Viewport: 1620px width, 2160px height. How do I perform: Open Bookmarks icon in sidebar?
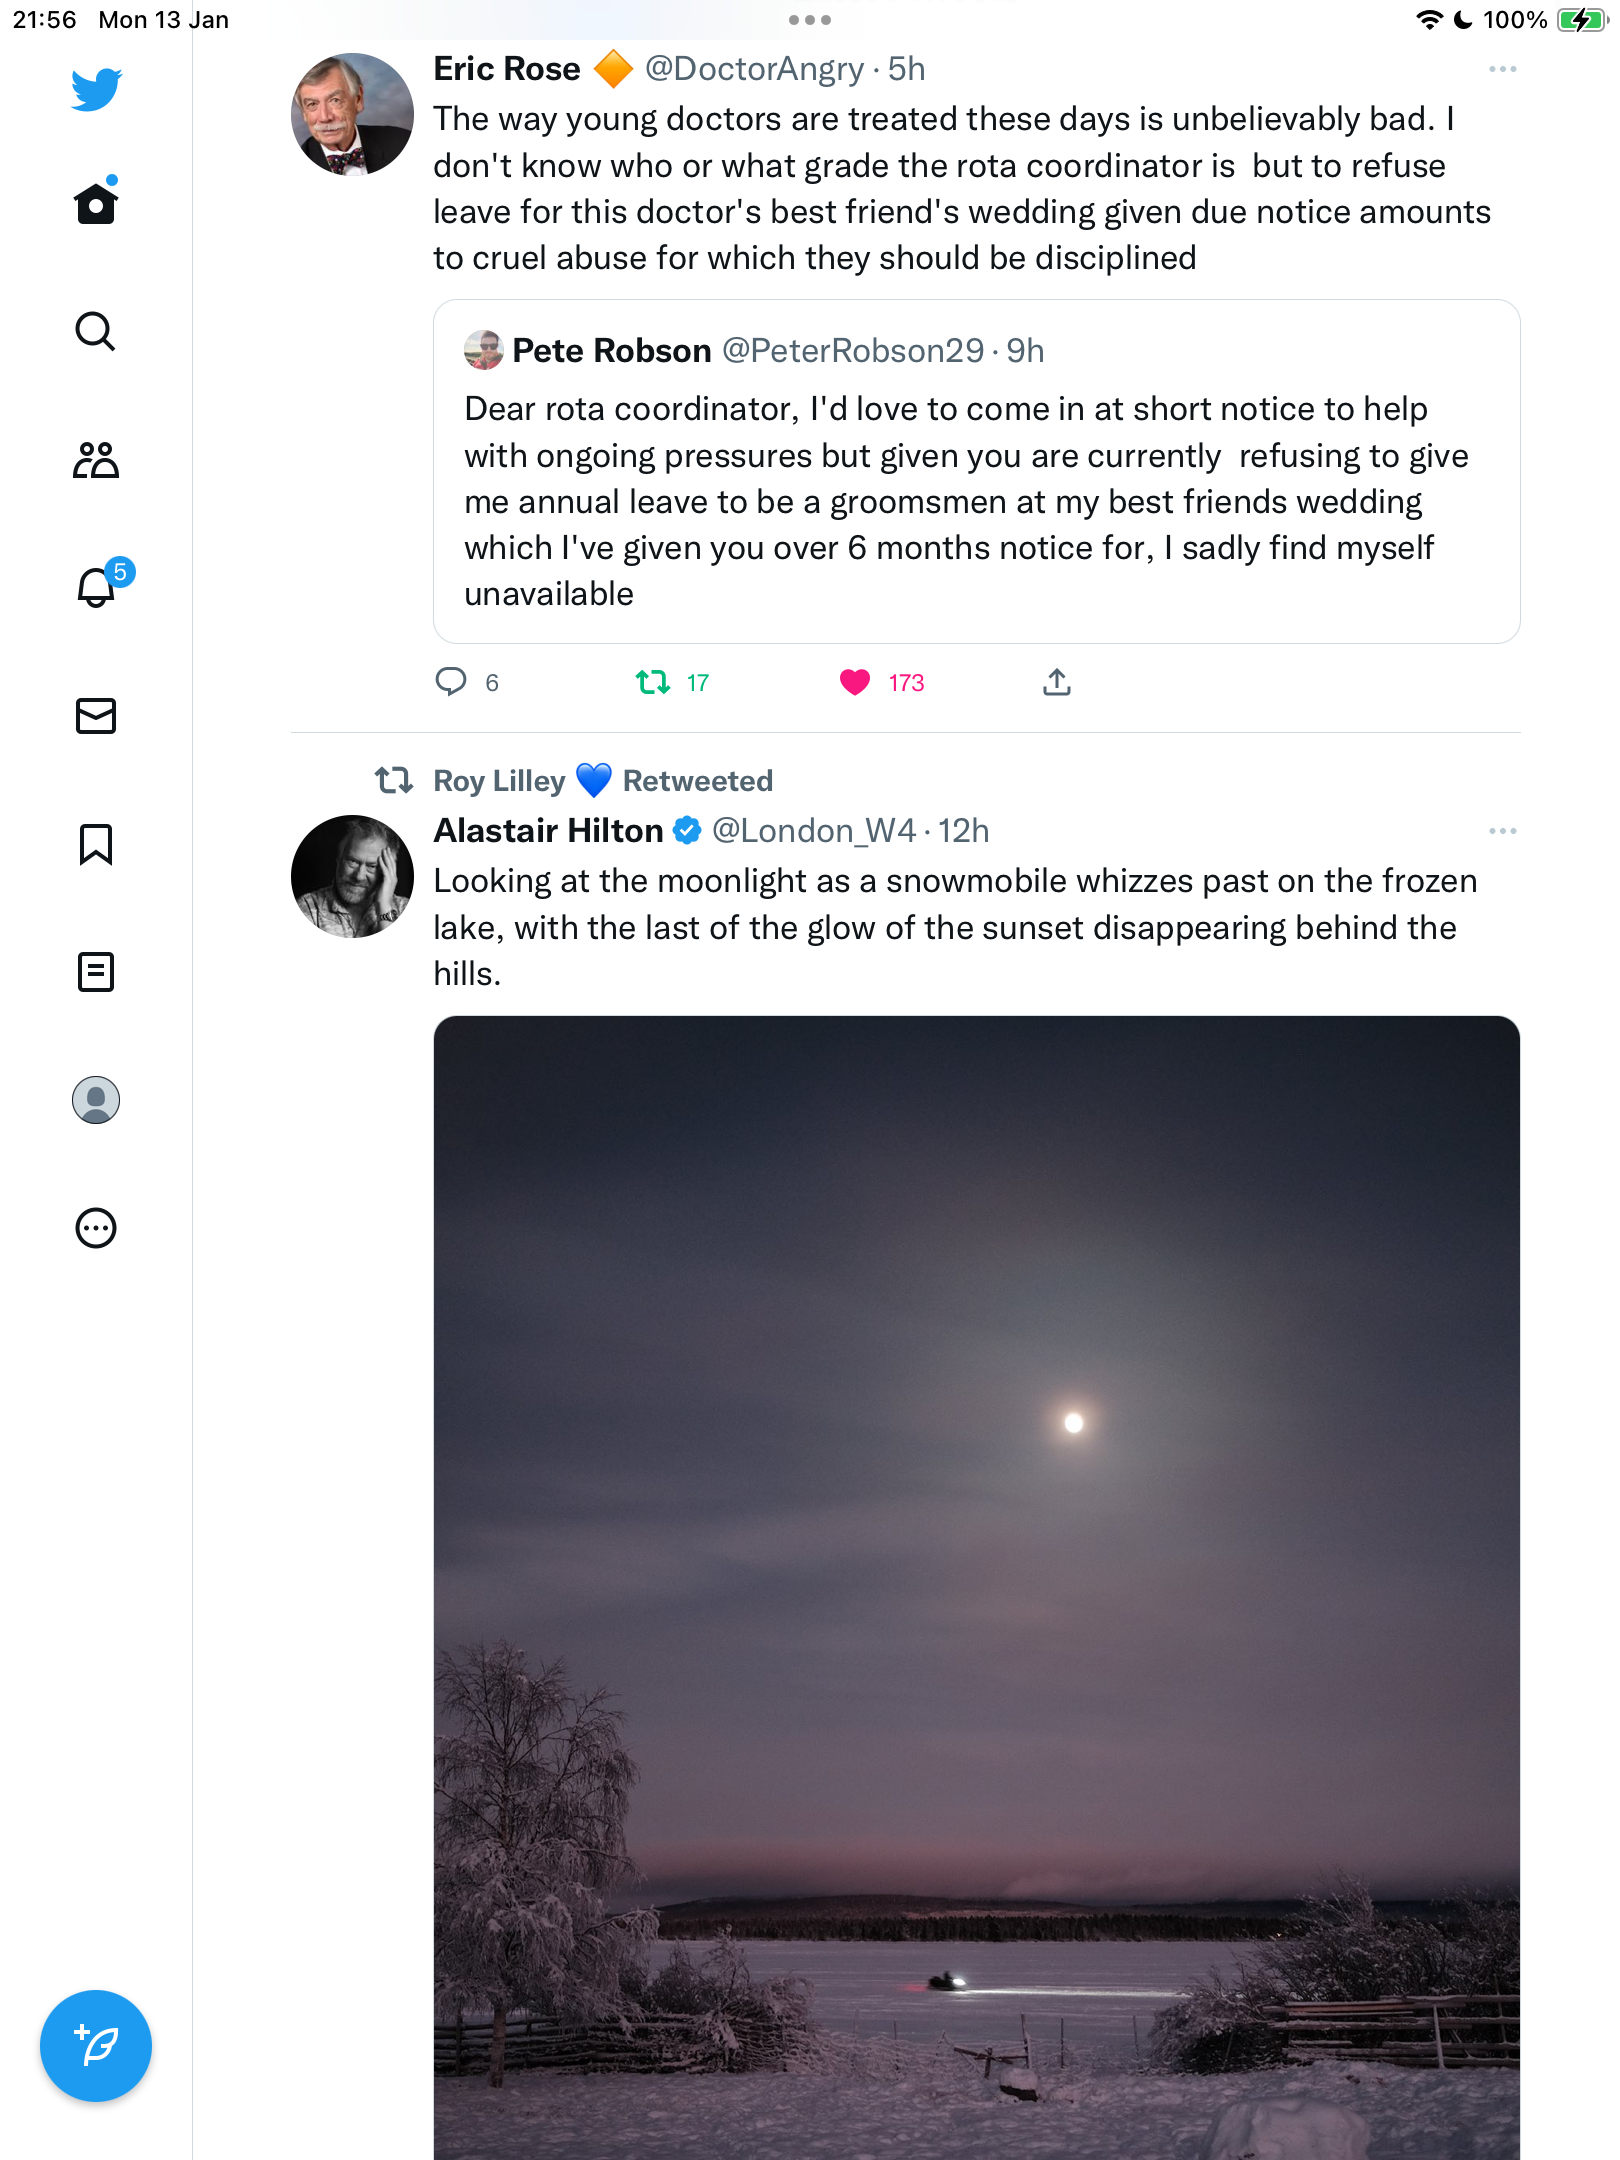coord(96,844)
